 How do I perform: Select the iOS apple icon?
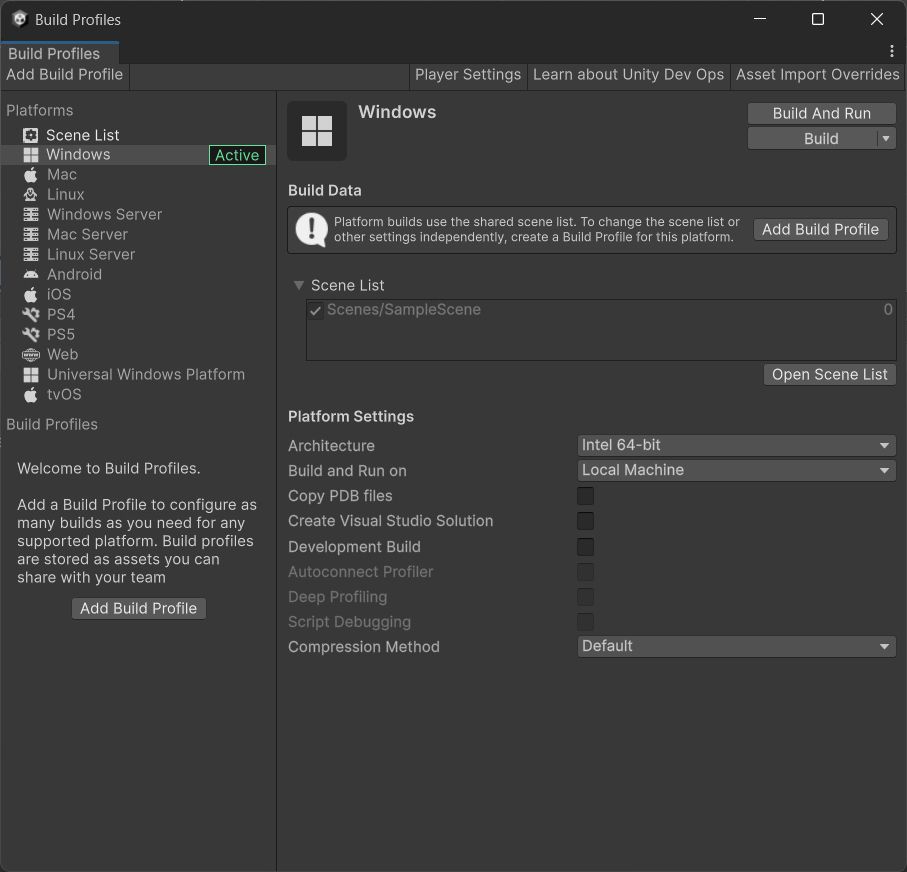tap(31, 294)
